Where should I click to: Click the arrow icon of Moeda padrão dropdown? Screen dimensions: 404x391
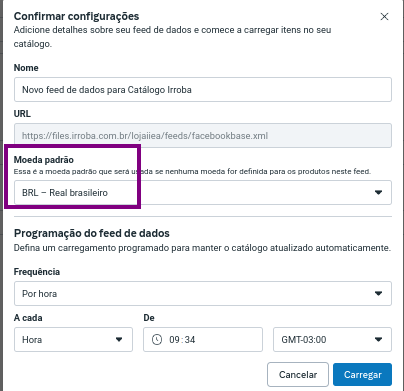(x=378, y=192)
